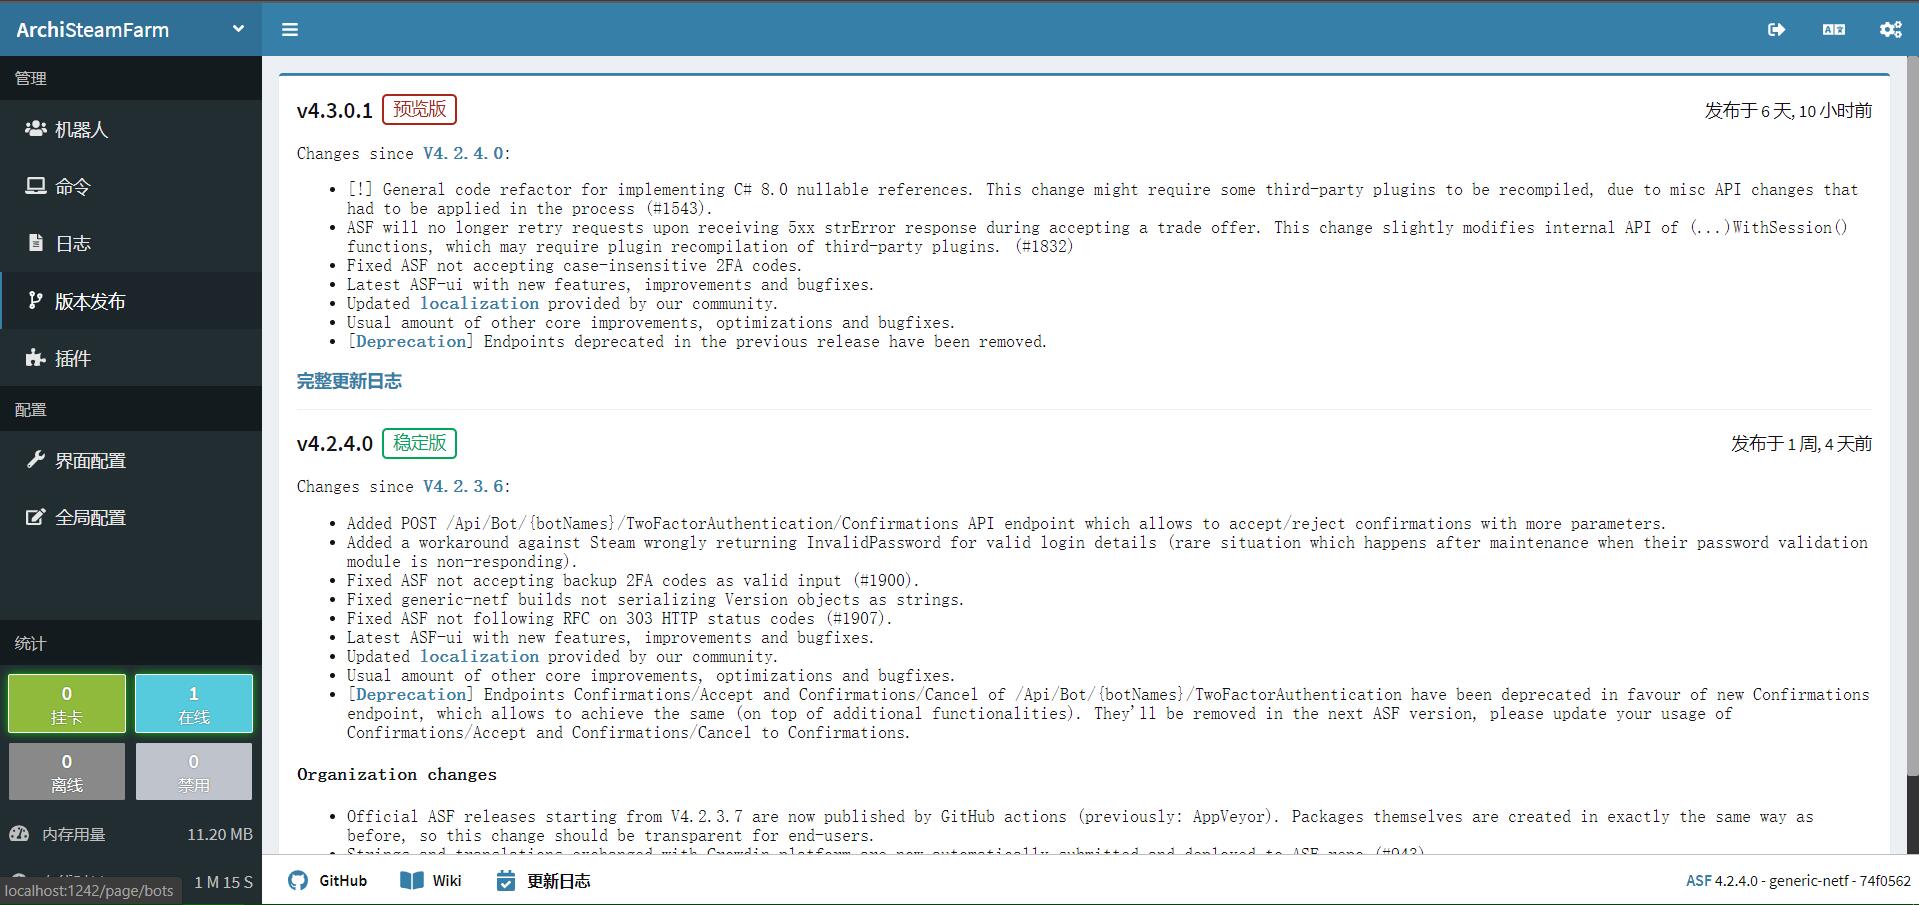Open the GitHub footer link
The height and width of the screenshot is (905, 1919).
(343, 881)
